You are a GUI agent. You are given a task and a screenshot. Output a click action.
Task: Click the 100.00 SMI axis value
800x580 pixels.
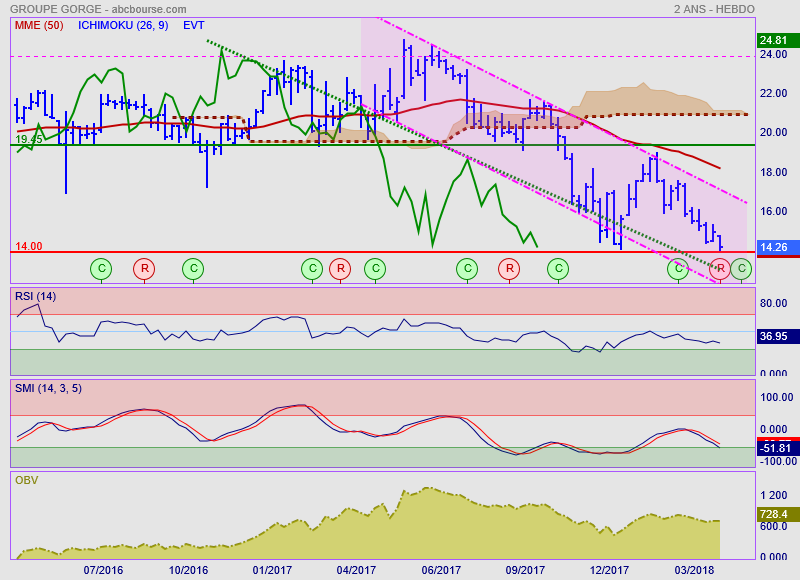pos(777,397)
